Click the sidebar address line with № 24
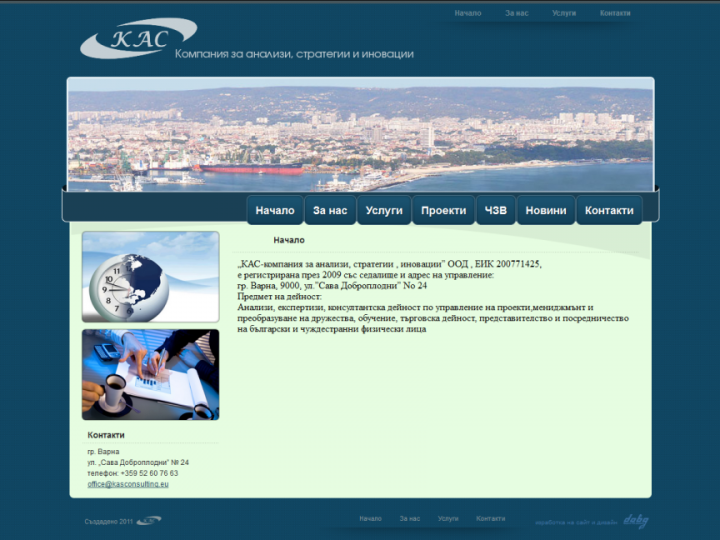 pyautogui.click(x=138, y=462)
